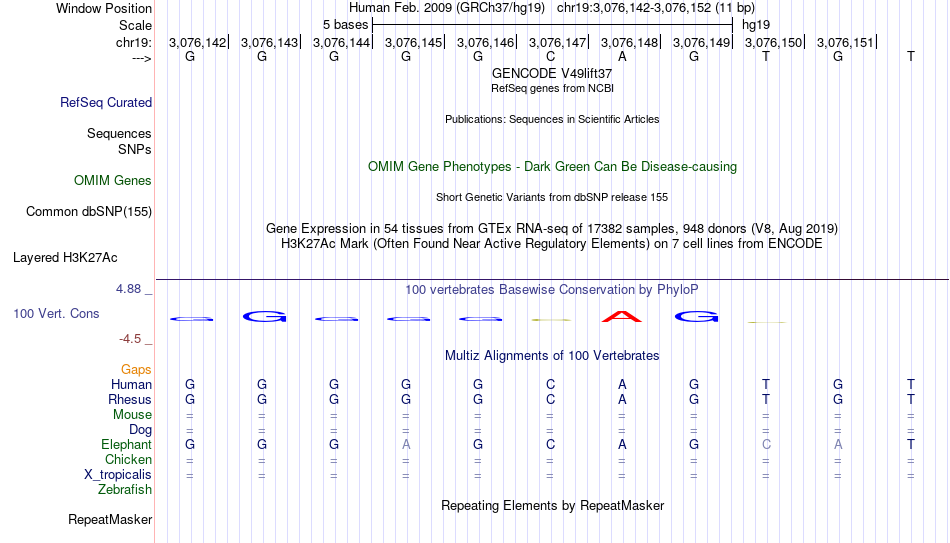This screenshot has height=543, width=950.
Task: Click the SNPs track label
Action: click(x=135, y=149)
